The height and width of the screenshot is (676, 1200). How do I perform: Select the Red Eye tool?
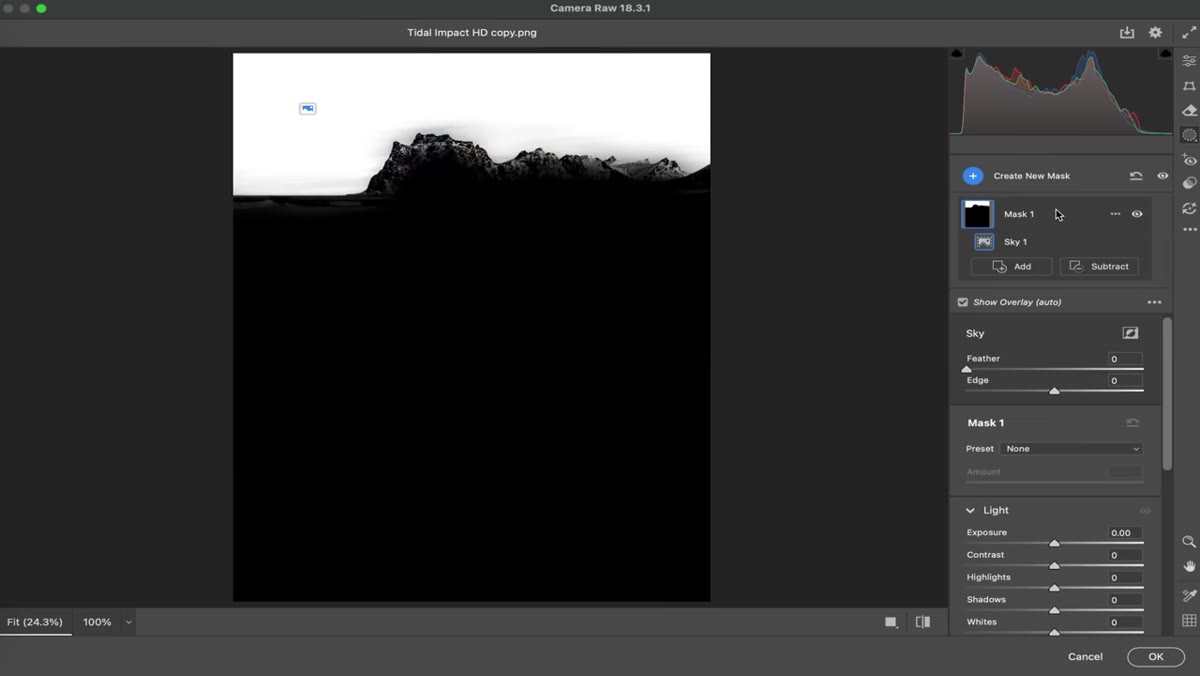point(1189,160)
